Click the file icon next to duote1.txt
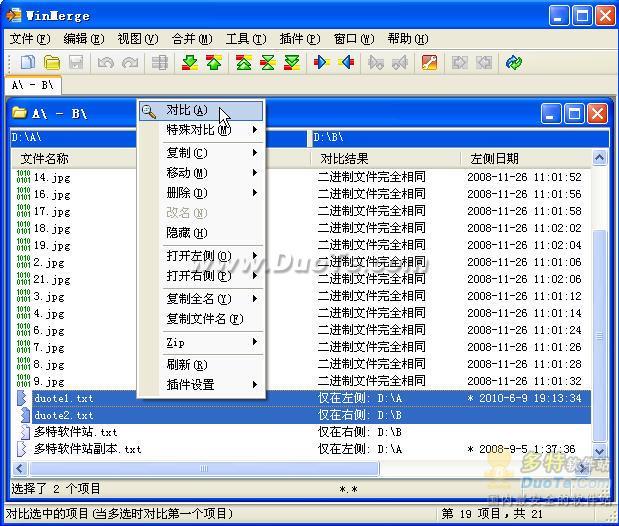619x526 pixels. coord(21,398)
